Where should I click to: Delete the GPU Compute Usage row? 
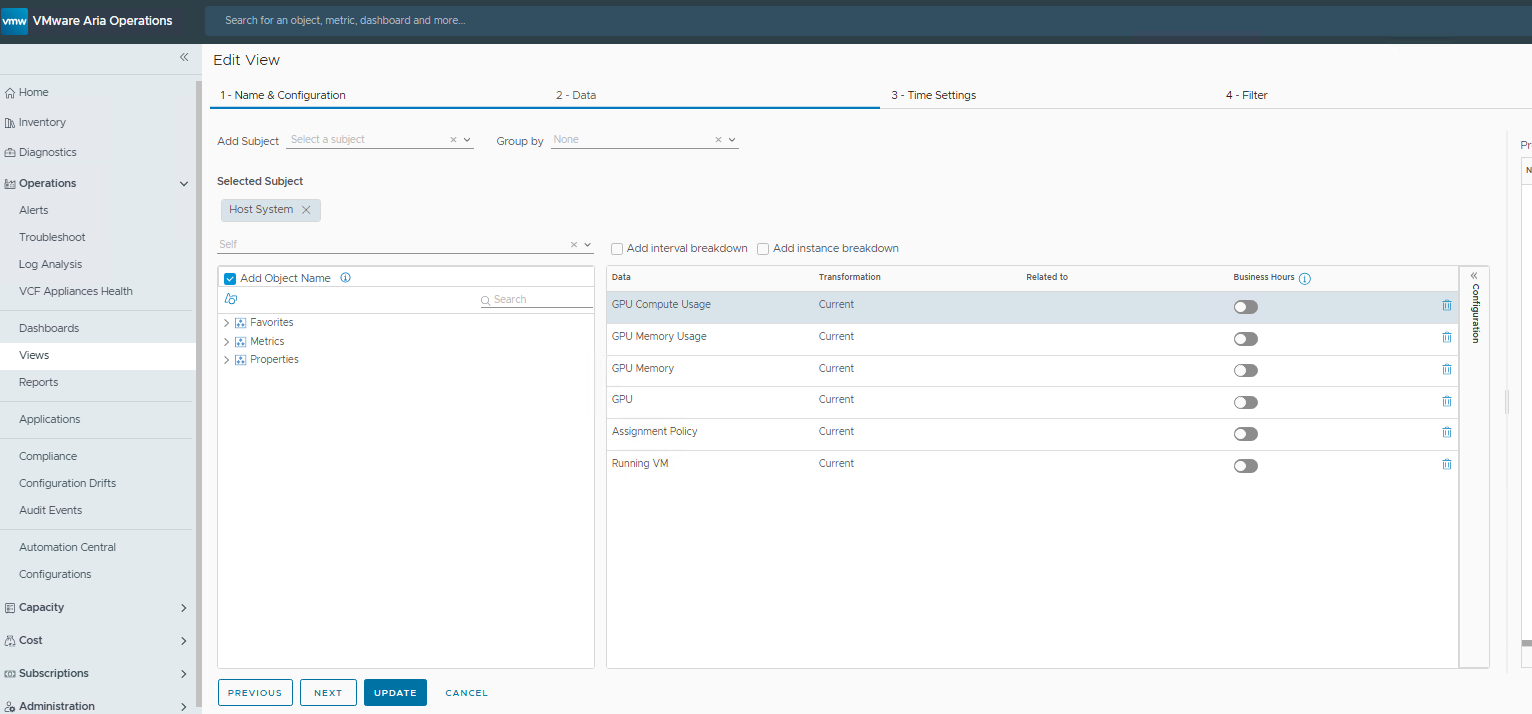[x=1446, y=305]
